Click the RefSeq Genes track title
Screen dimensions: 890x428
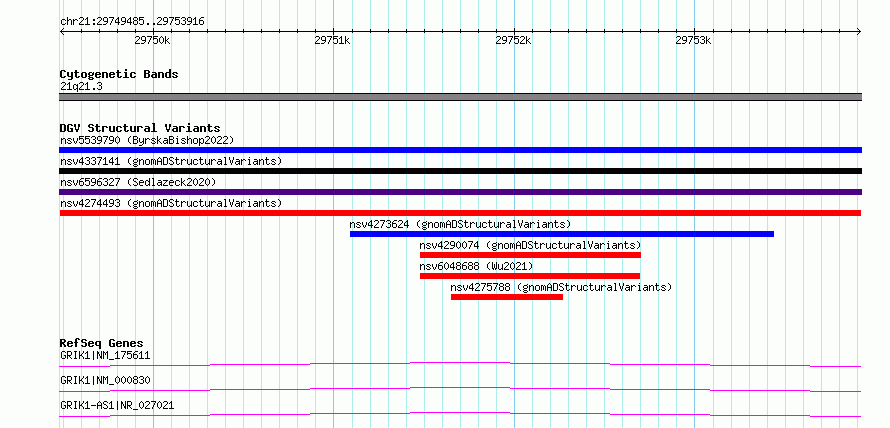(101, 343)
